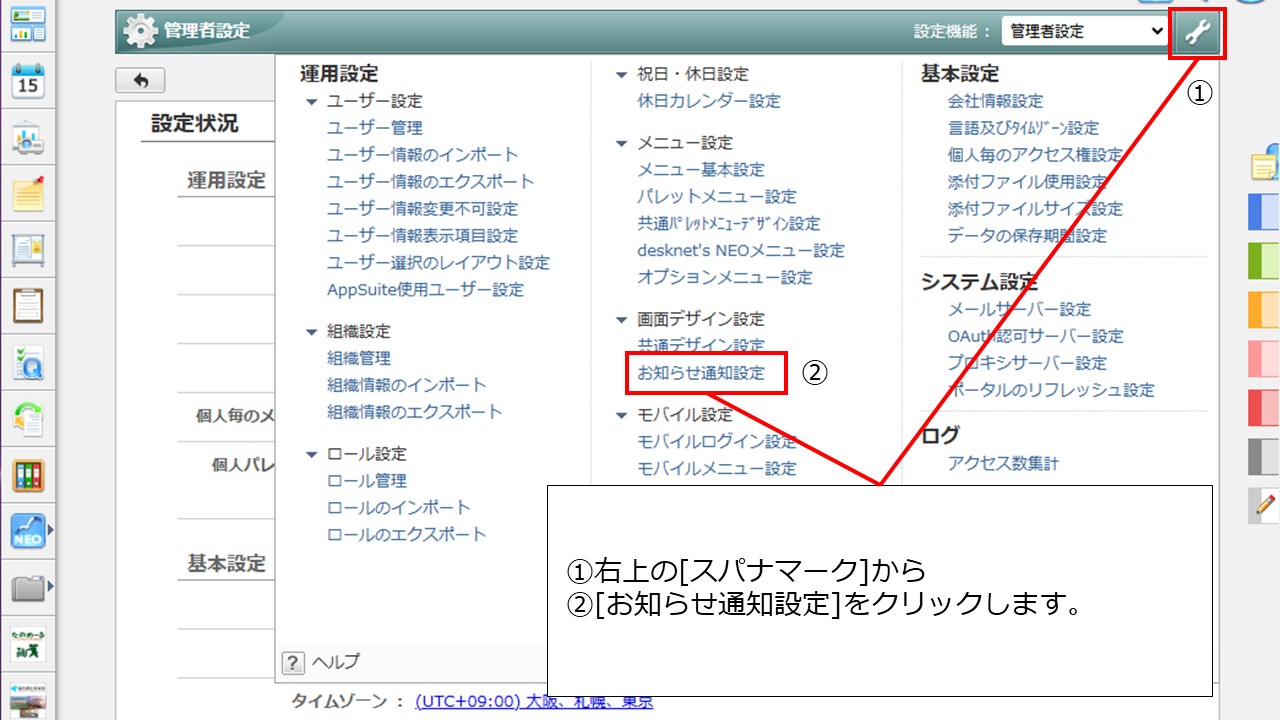Open メールサーバー設定

[1019, 310]
